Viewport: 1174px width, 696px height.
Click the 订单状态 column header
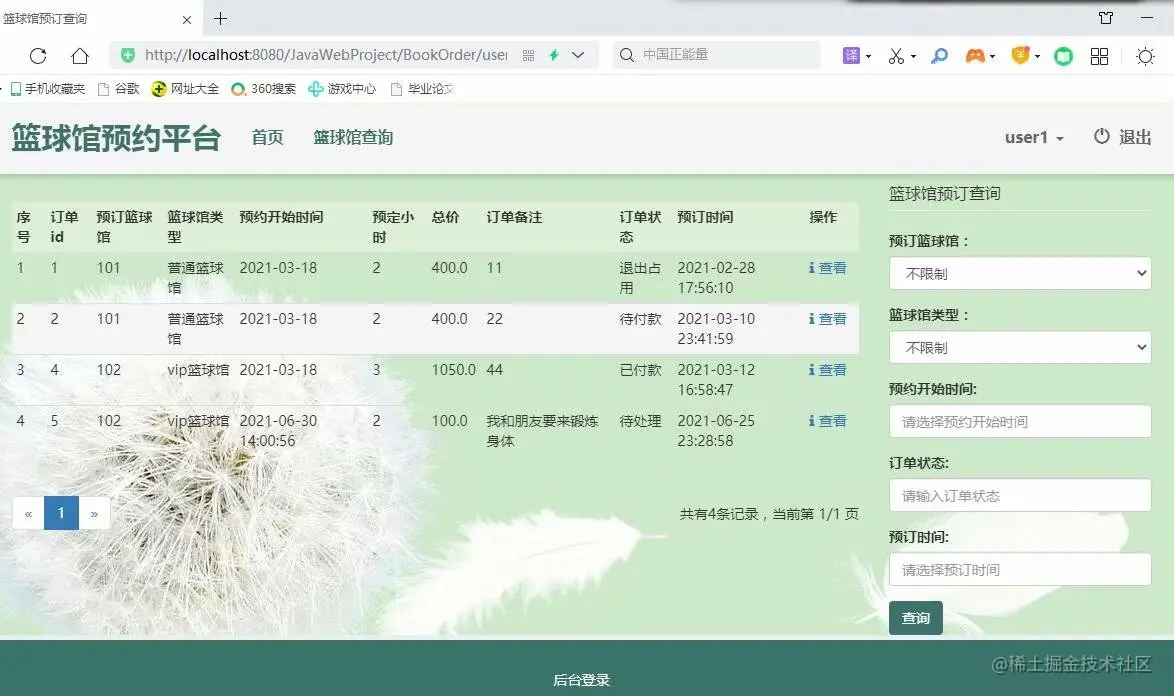(x=640, y=227)
